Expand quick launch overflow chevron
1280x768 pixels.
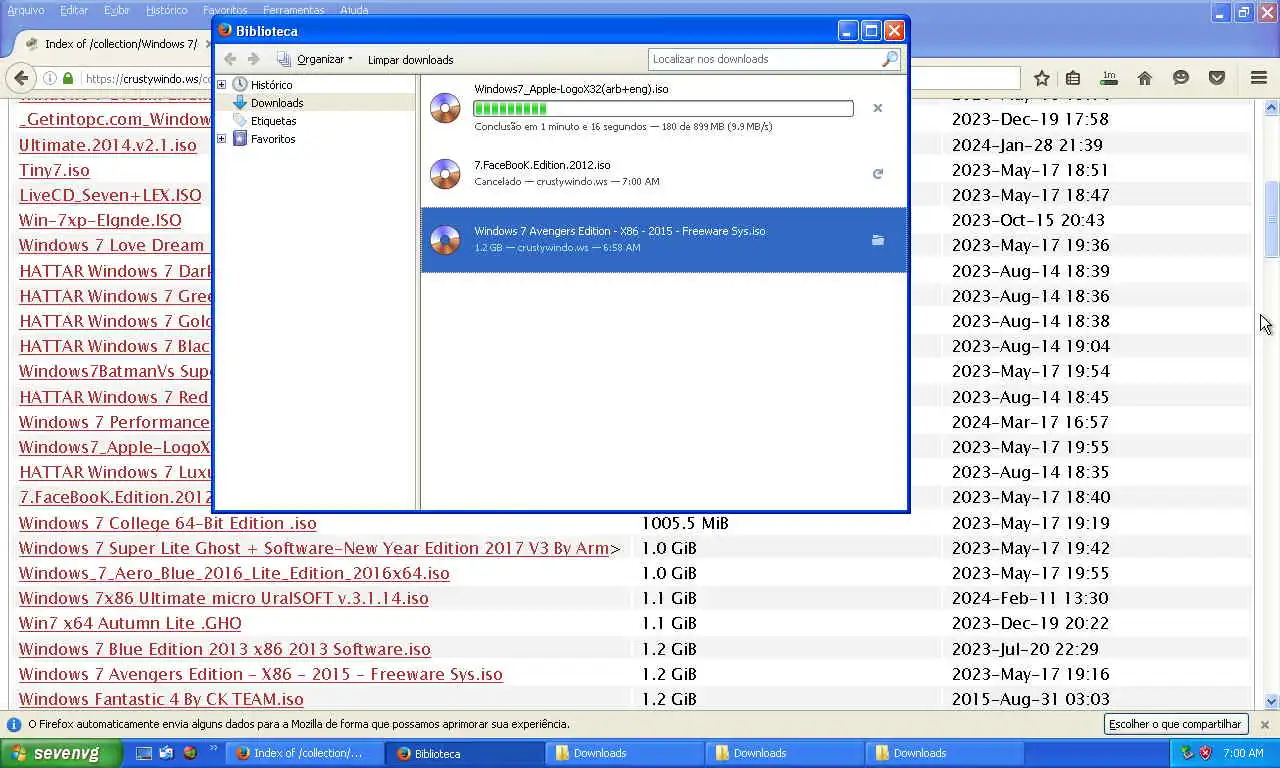click(x=213, y=748)
